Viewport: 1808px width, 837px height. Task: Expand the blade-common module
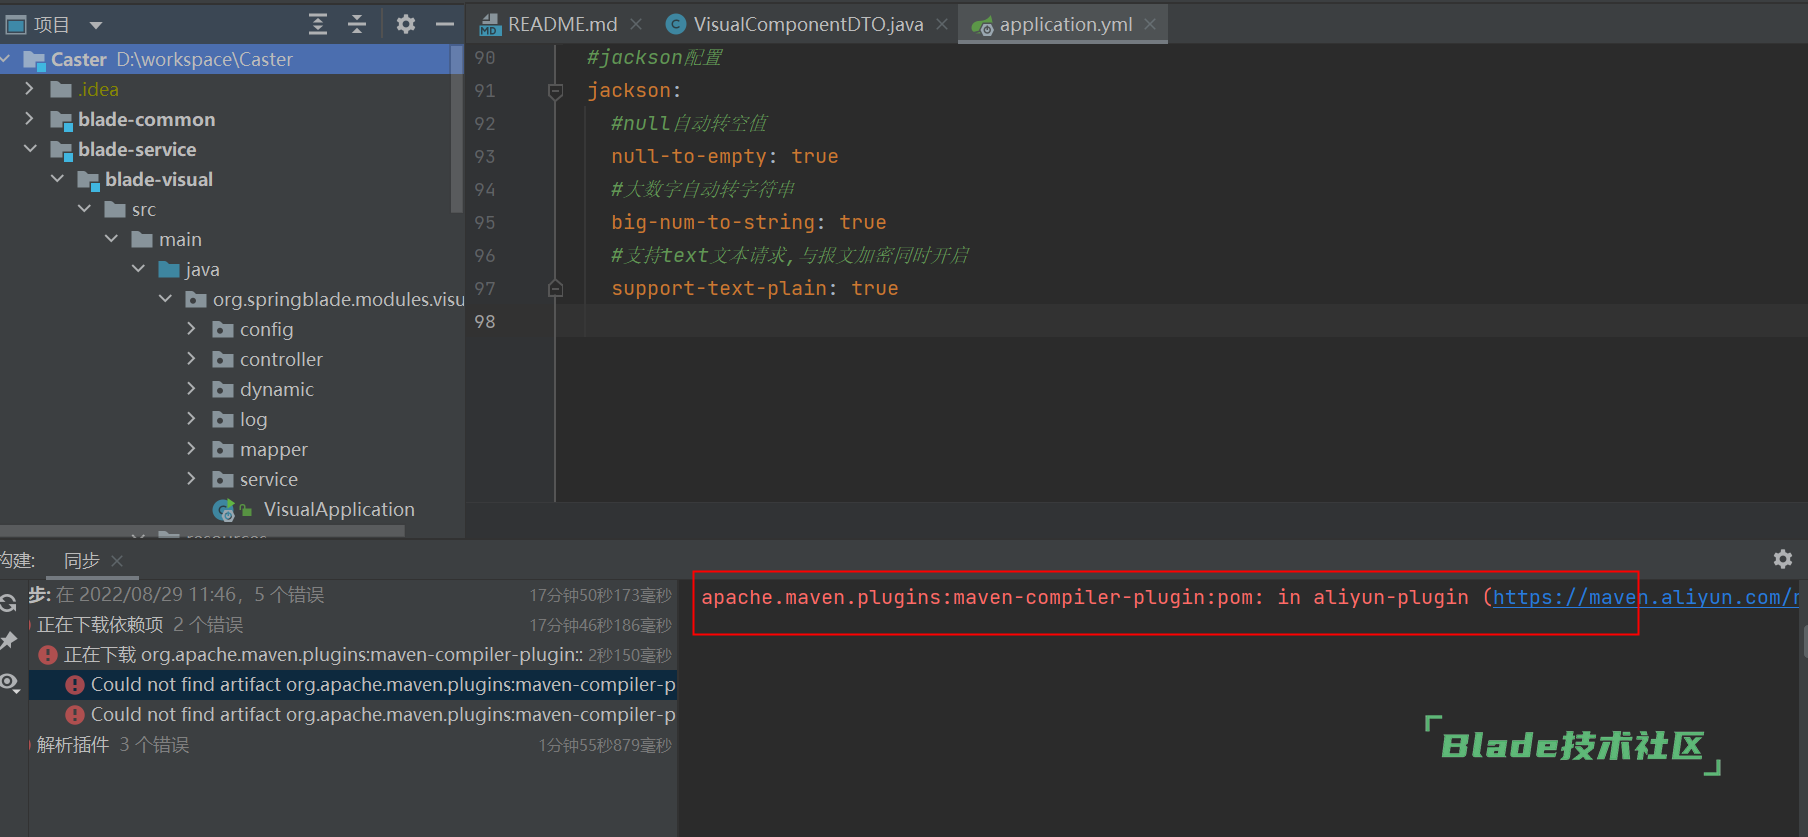coord(30,119)
